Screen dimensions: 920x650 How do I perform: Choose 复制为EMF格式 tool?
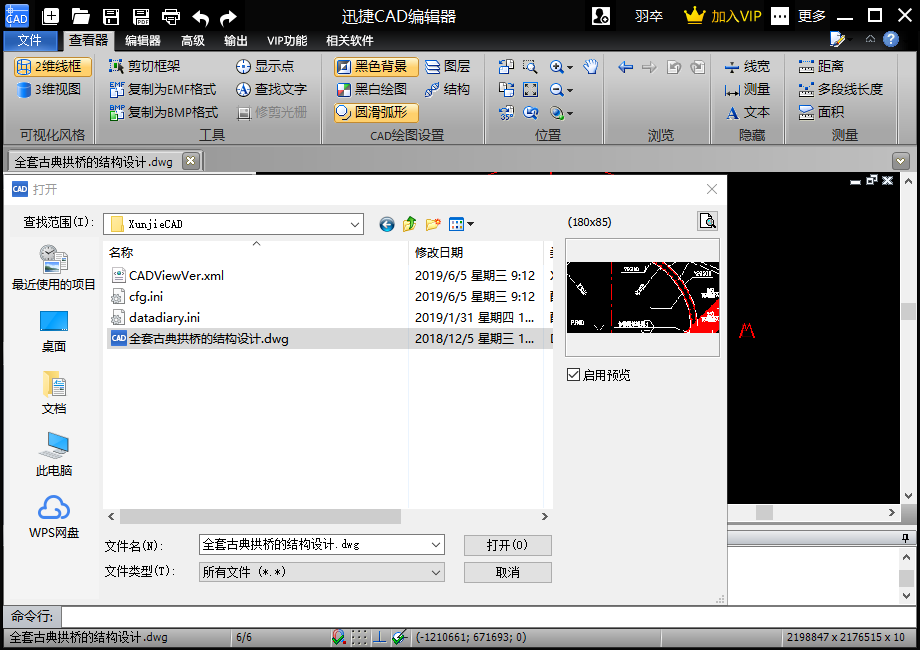tap(163, 89)
